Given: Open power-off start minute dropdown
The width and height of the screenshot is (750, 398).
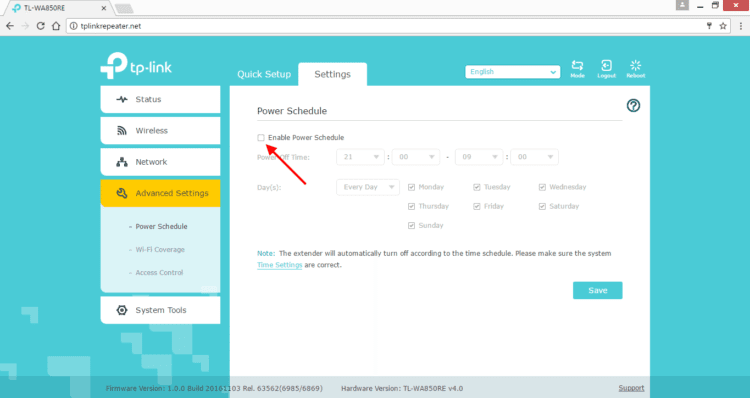Looking at the screenshot, I should pos(416,157).
